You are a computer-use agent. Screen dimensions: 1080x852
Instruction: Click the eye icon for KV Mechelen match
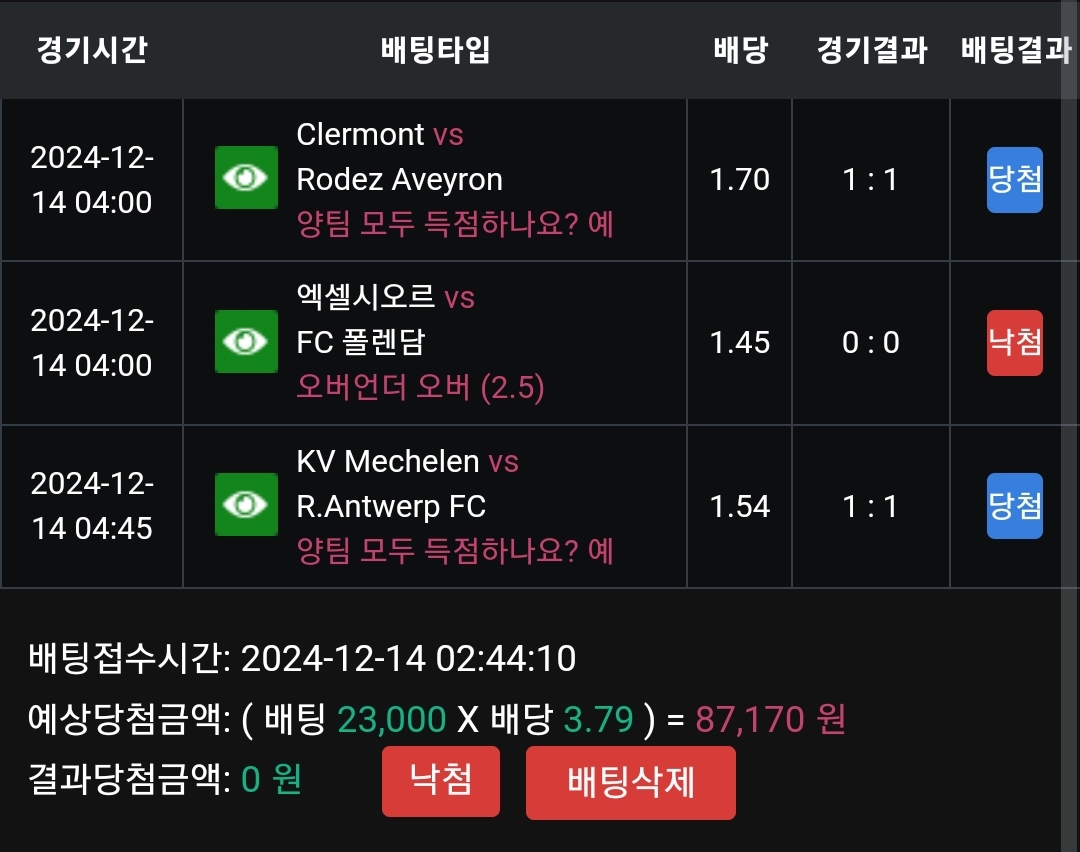(x=246, y=505)
